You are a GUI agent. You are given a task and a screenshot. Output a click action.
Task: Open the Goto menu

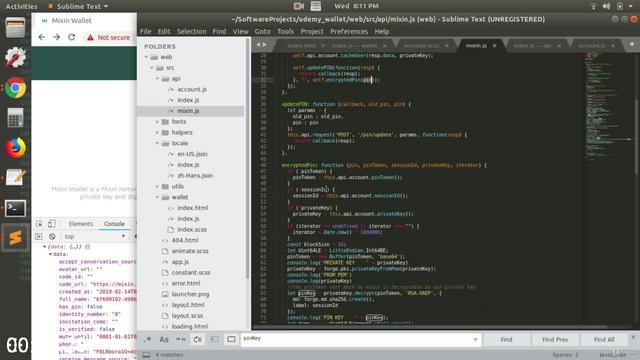coord(262,31)
